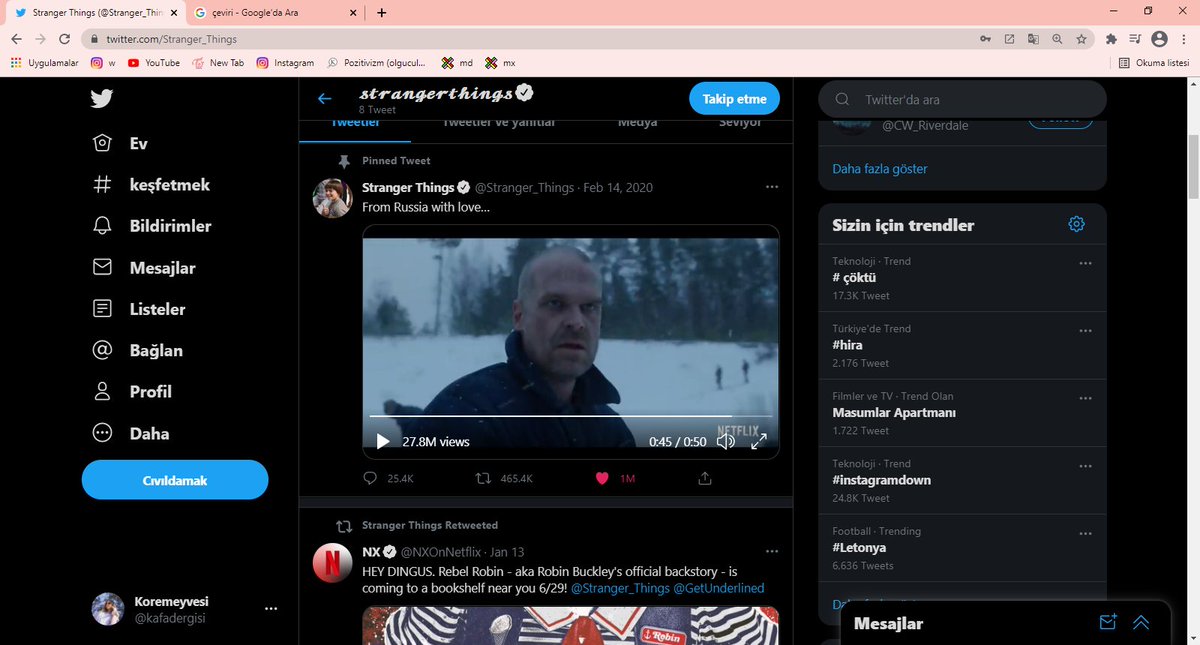Screen dimensions: 1200x645
Task: Open Stranger Things avatar on pinned tweet
Action: (x=332, y=198)
